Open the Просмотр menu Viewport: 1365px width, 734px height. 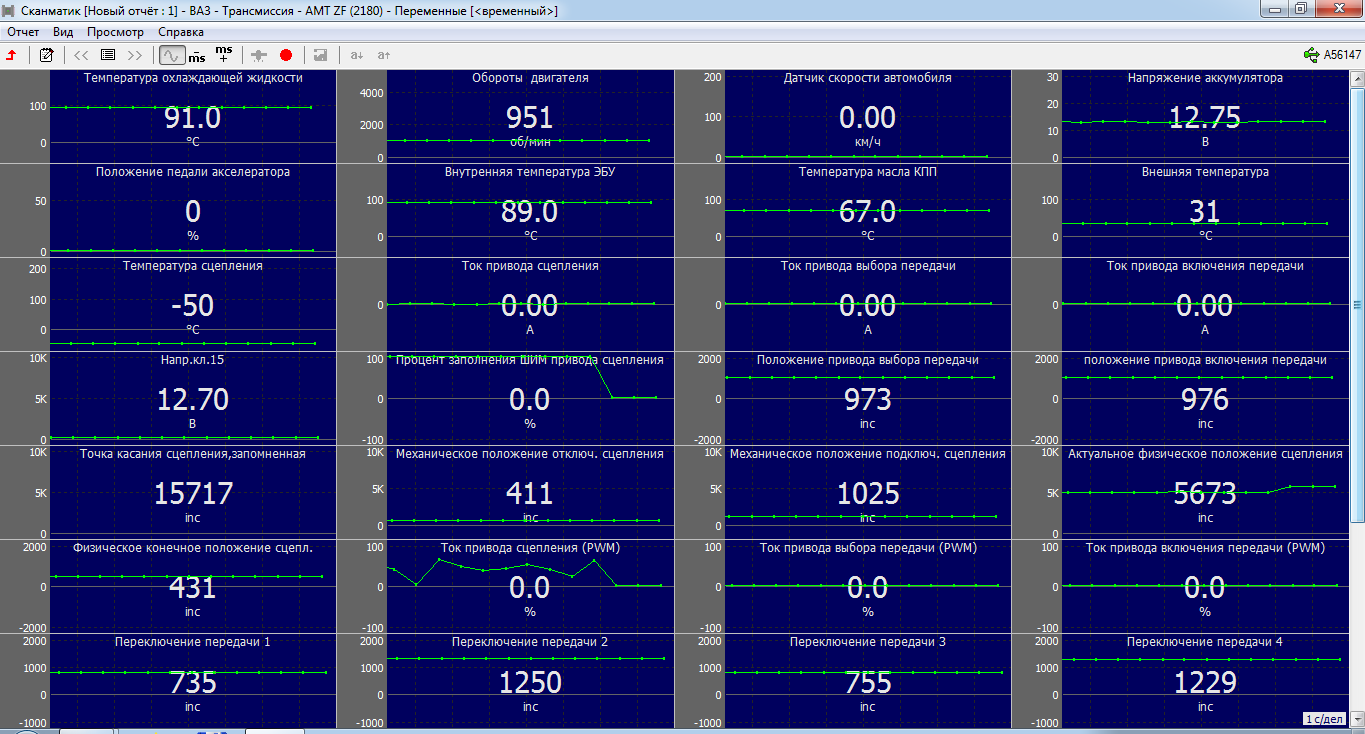115,32
